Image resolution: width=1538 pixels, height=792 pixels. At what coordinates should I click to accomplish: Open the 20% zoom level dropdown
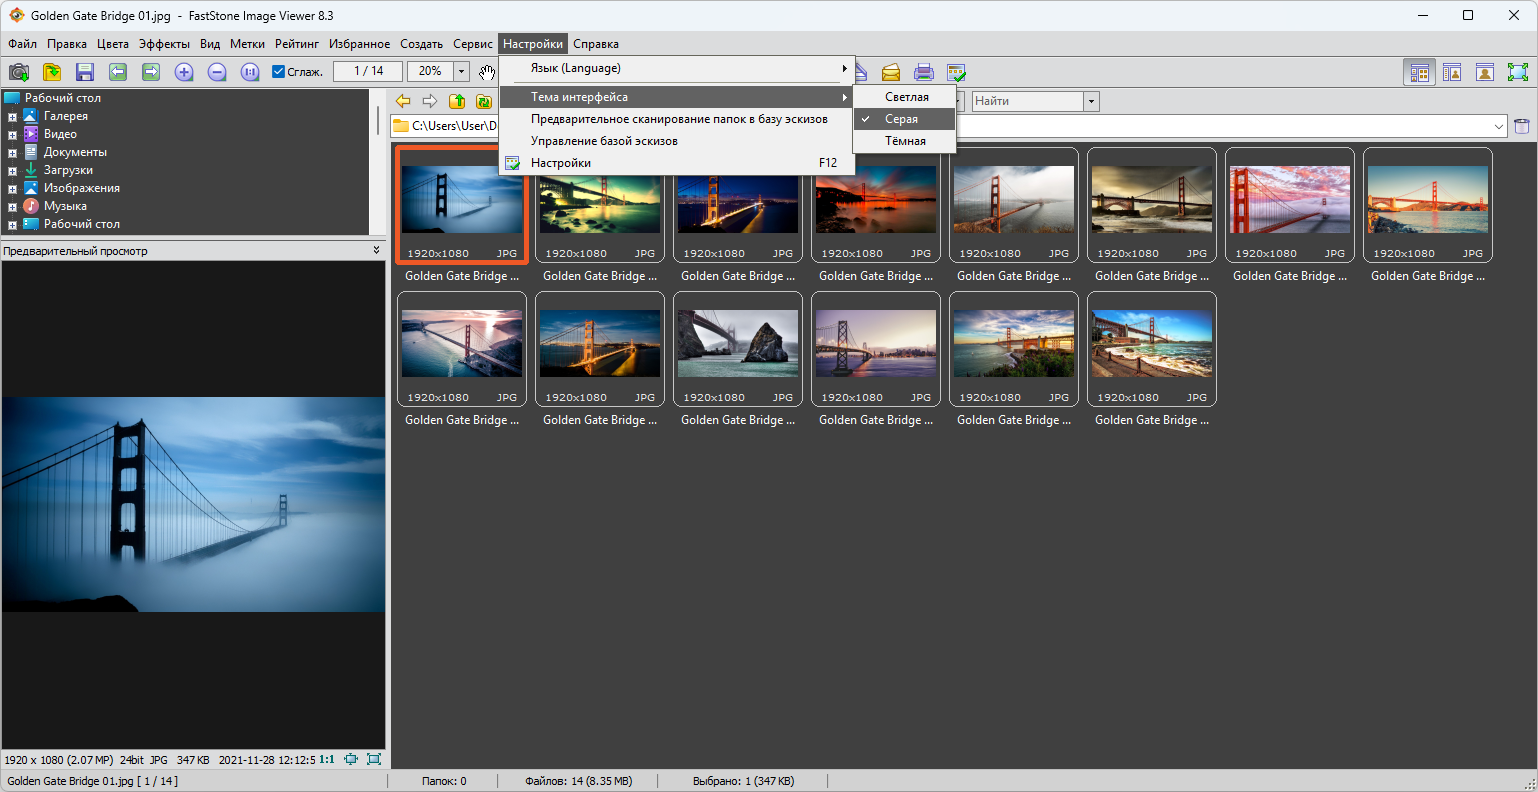click(x=461, y=72)
